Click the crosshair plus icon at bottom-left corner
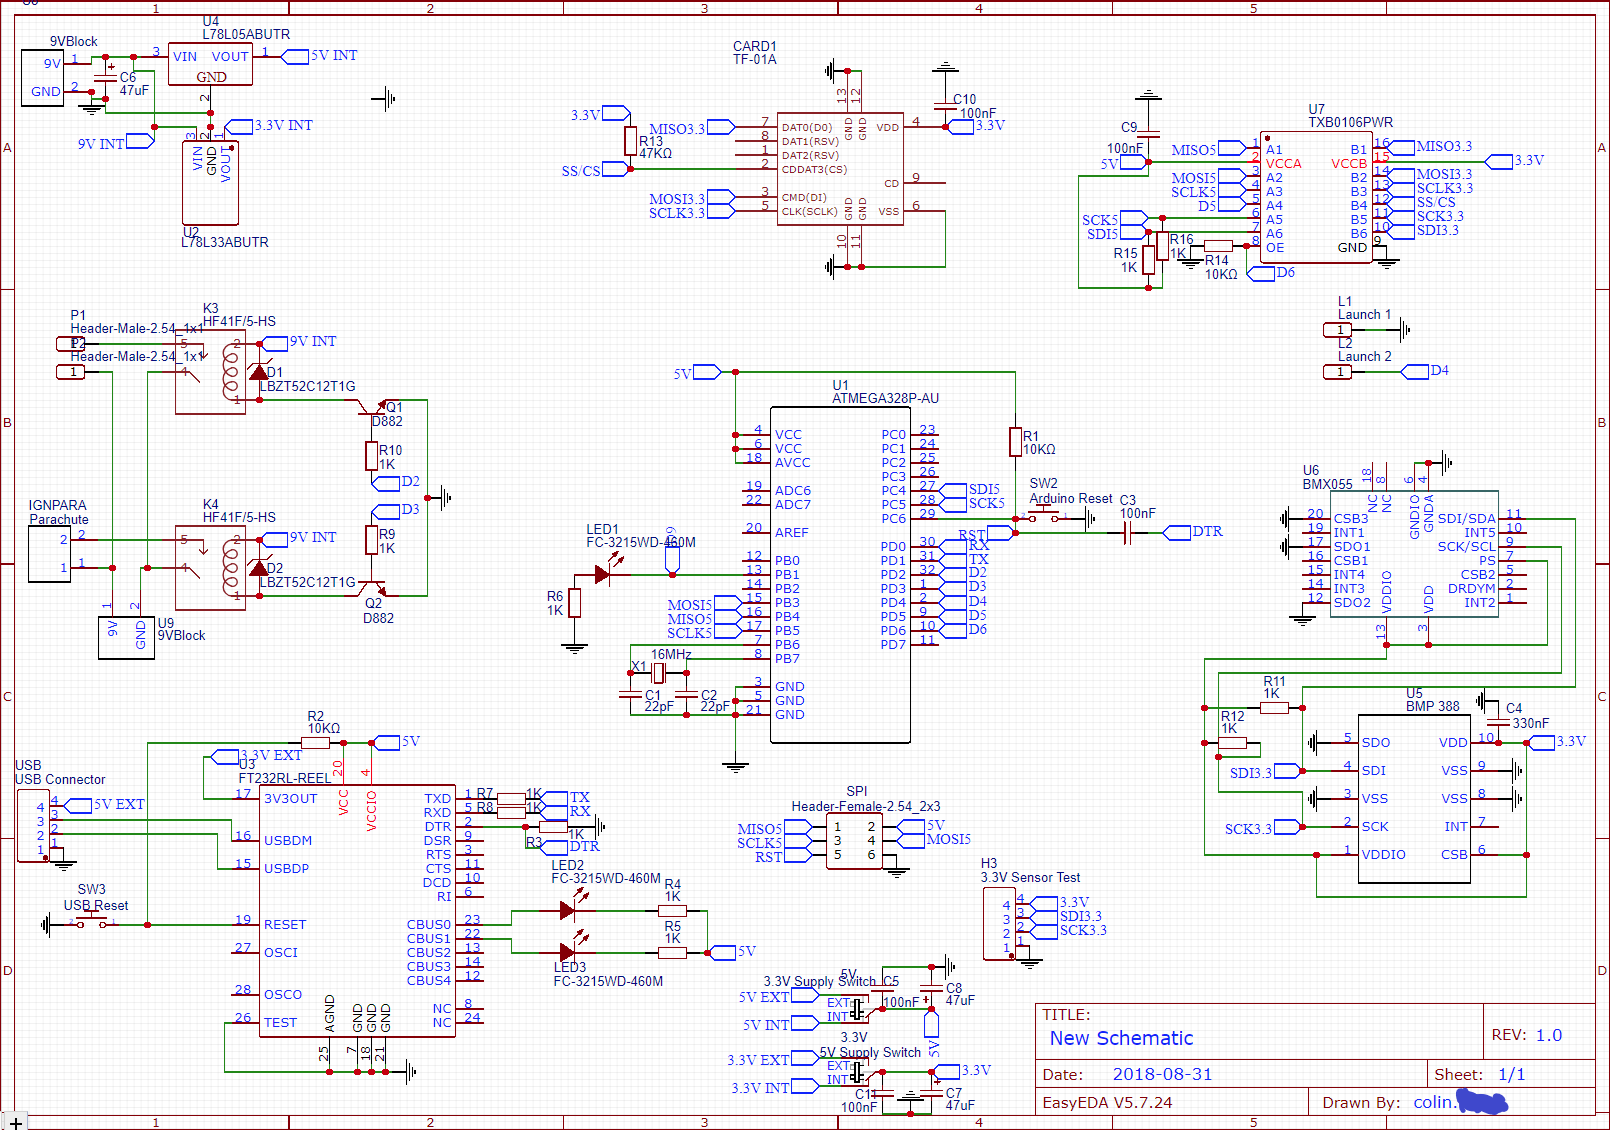 [x=16, y=1123]
